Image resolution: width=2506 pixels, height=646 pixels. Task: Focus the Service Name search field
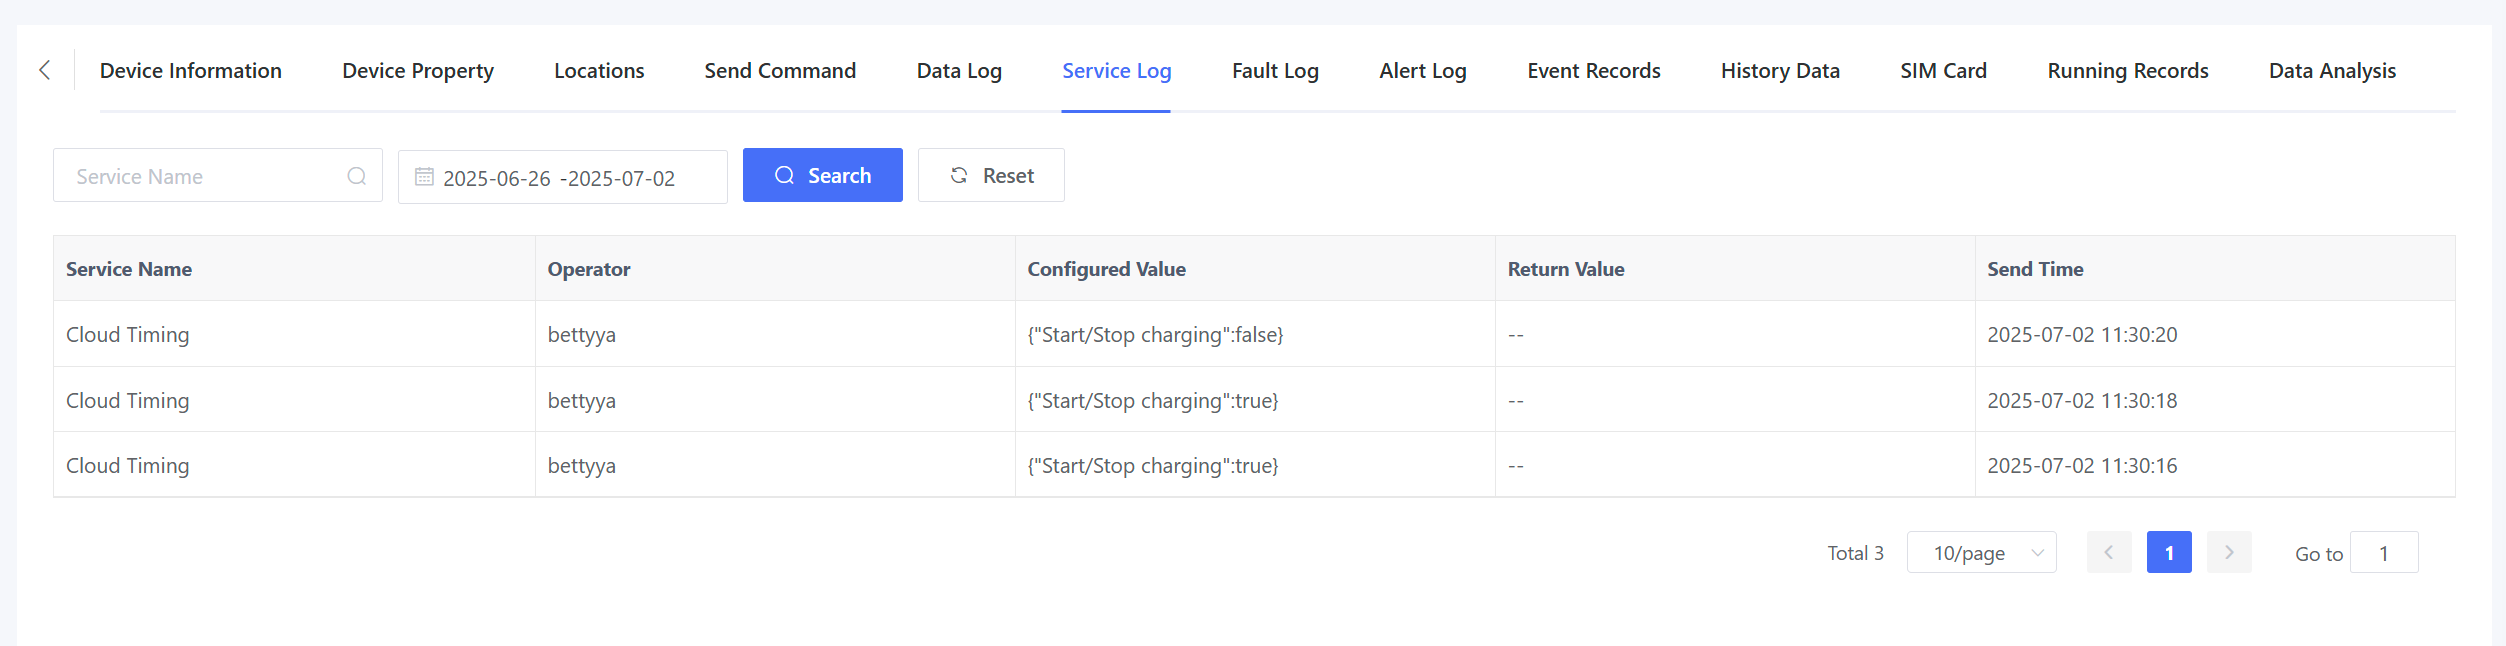[205, 176]
